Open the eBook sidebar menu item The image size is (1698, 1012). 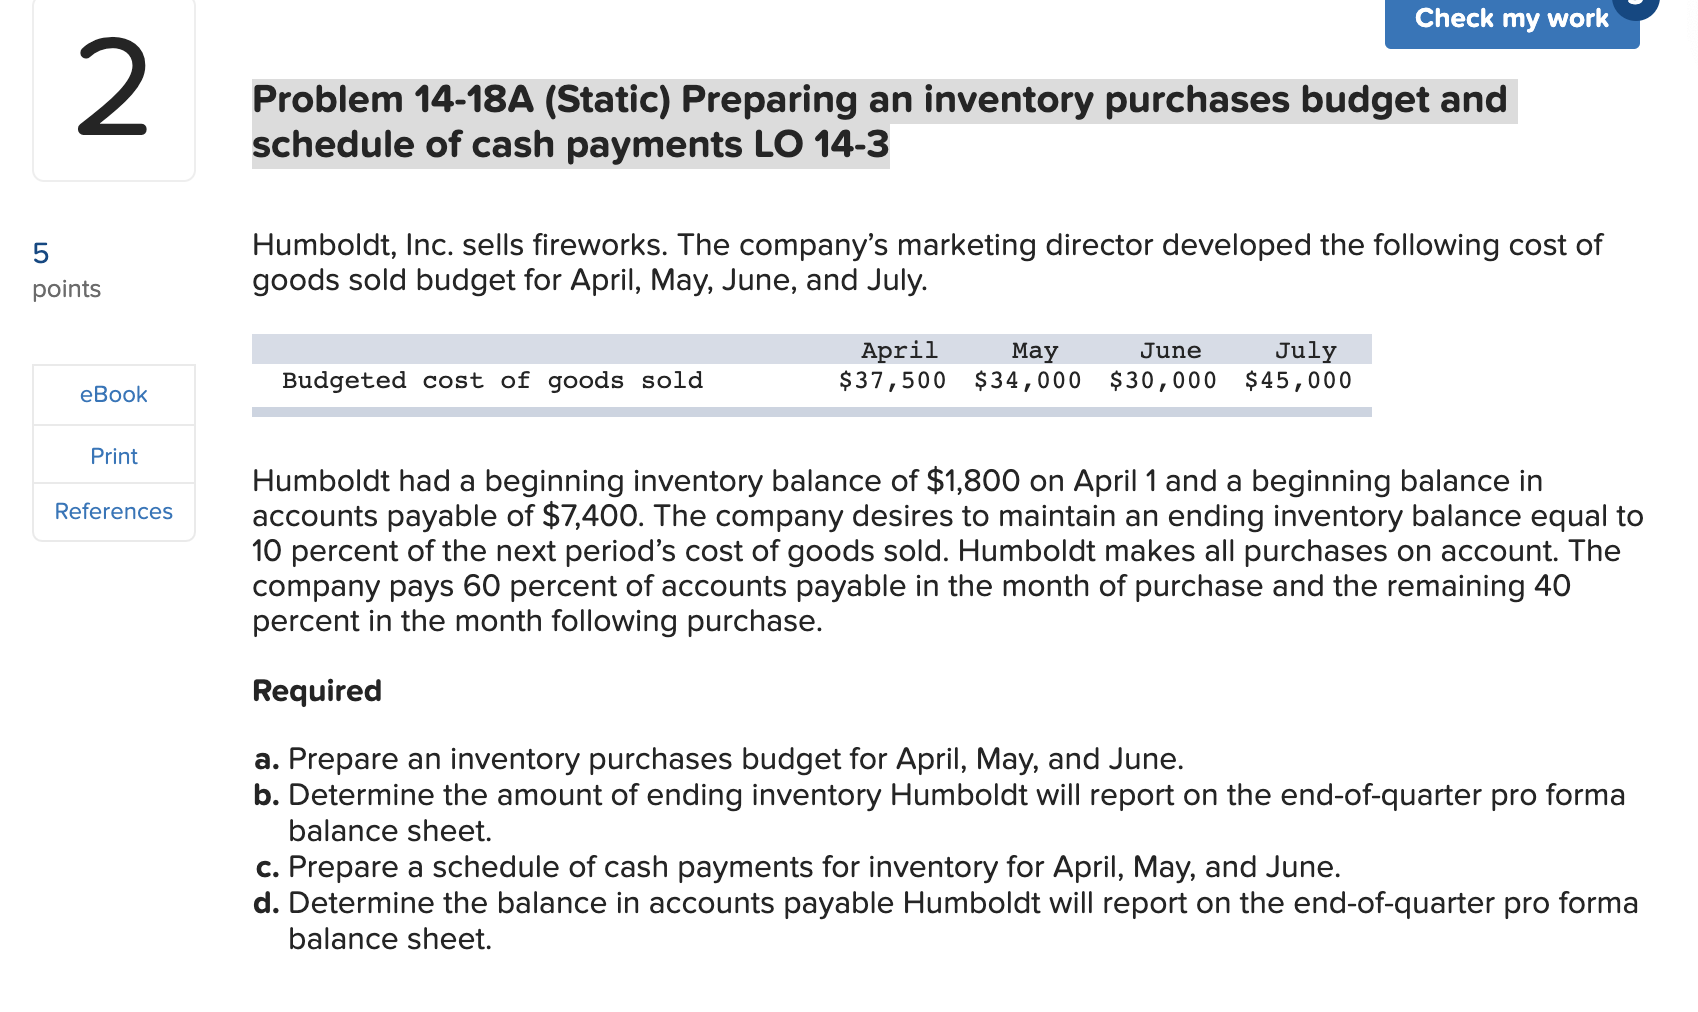[x=113, y=394]
